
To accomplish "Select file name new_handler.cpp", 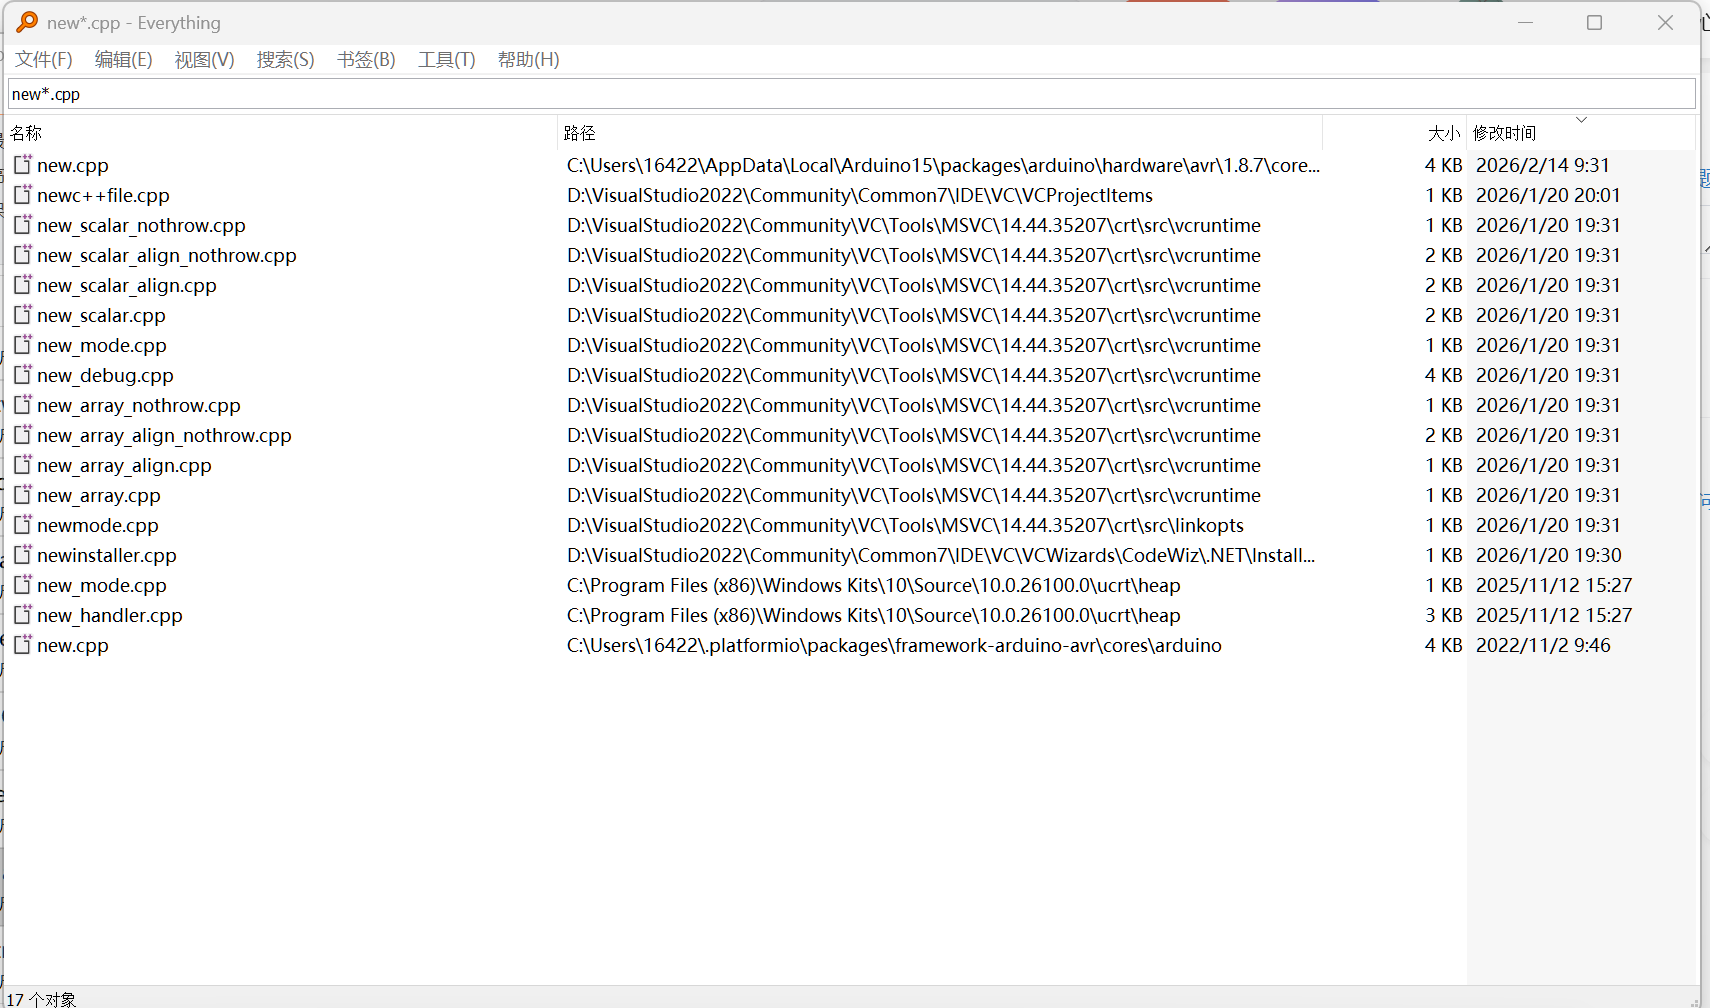I will coord(110,615).
